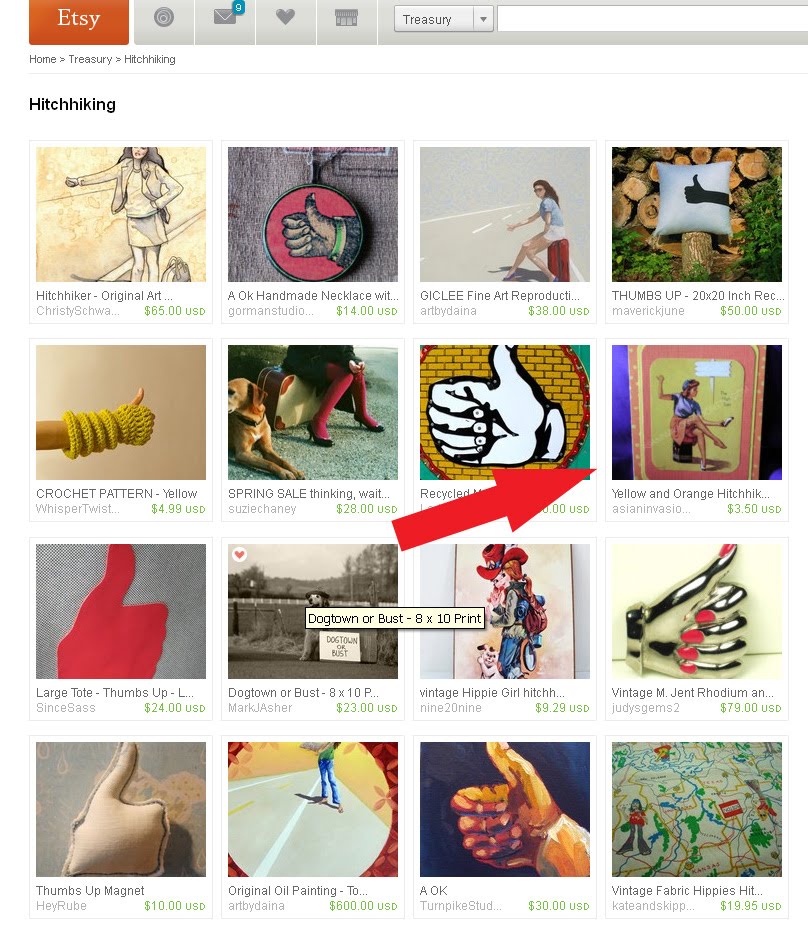
Task: Visit seller suziechaney shop link
Action: pos(262,509)
